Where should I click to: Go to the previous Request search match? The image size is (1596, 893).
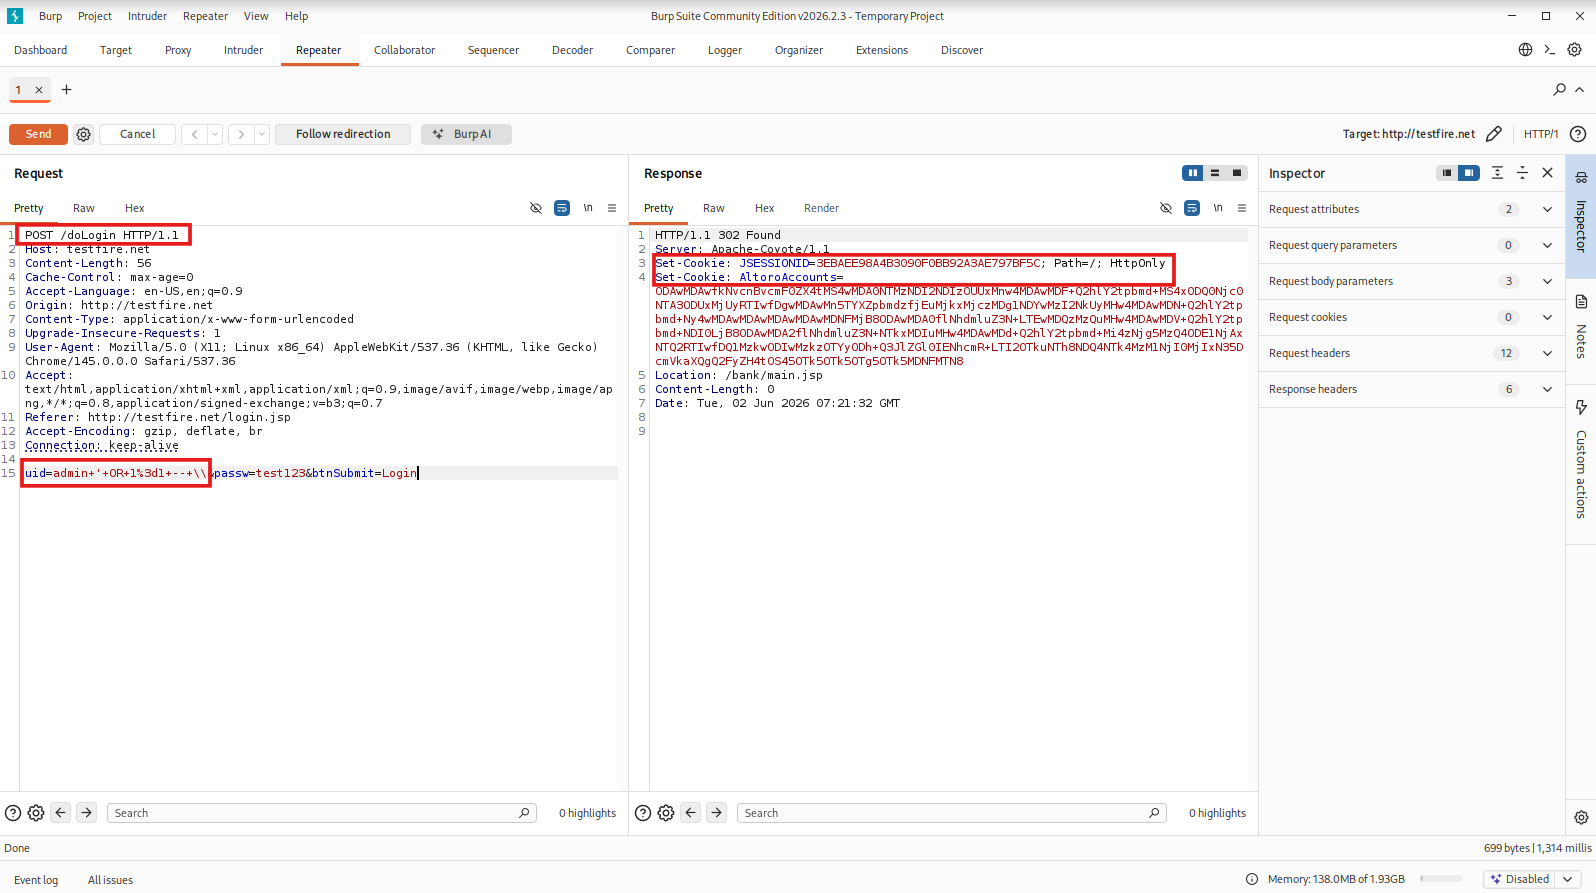coord(61,813)
